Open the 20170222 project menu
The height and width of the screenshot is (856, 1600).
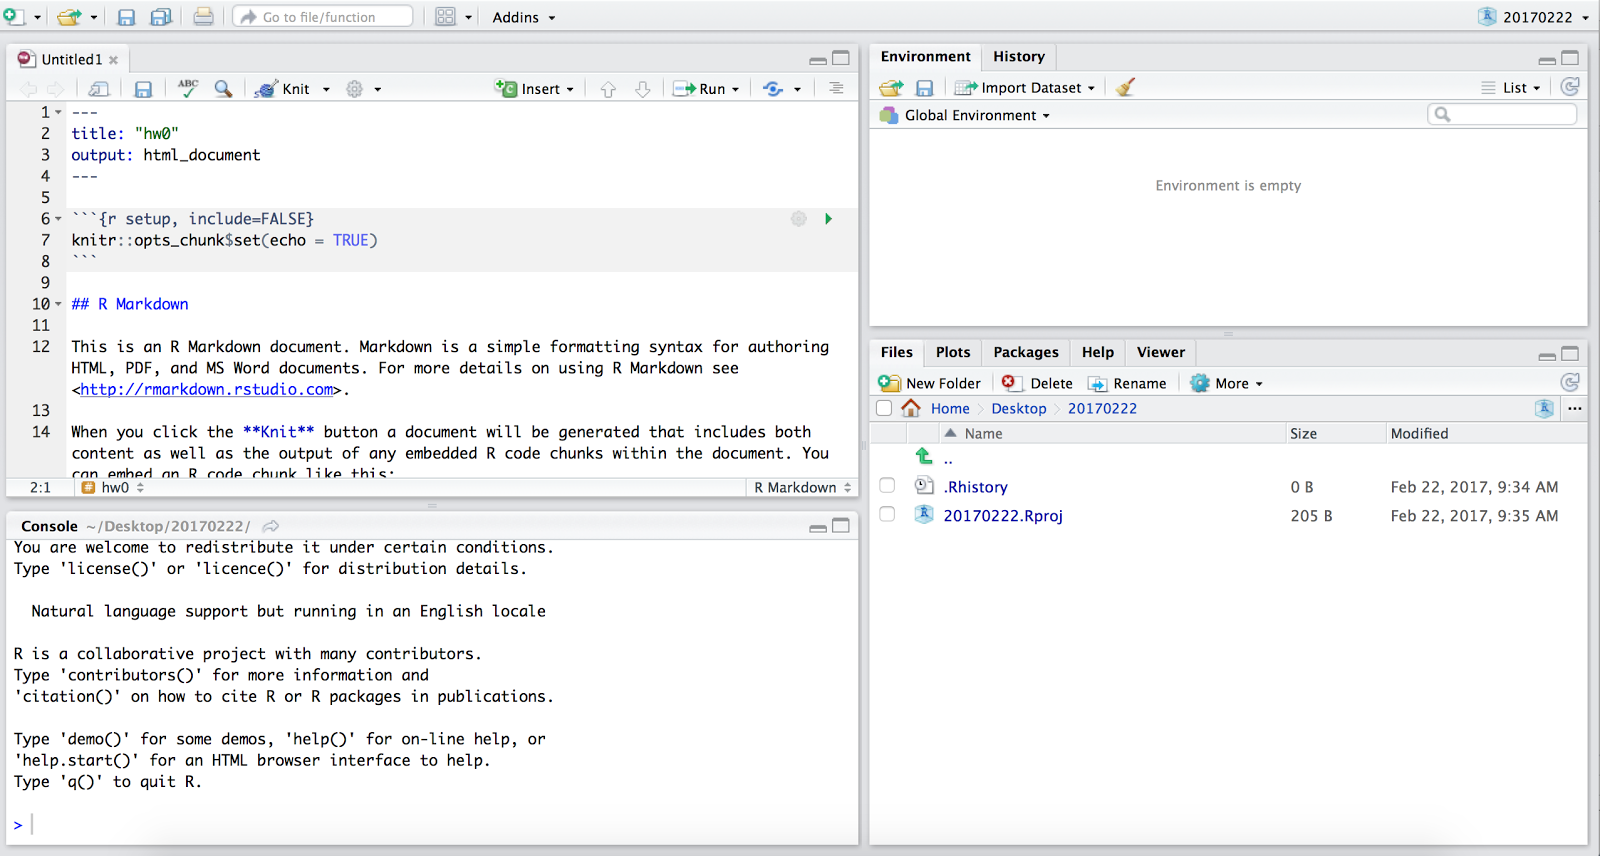tap(1533, 17)
